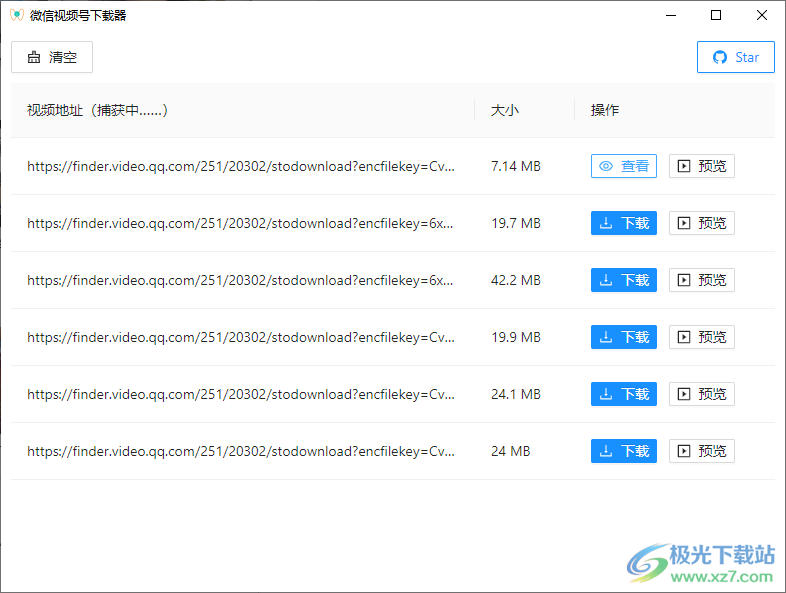The image size is (786, 593).
Task: Click the 19.7 MB size cell
Action: [x=516, y=223]
